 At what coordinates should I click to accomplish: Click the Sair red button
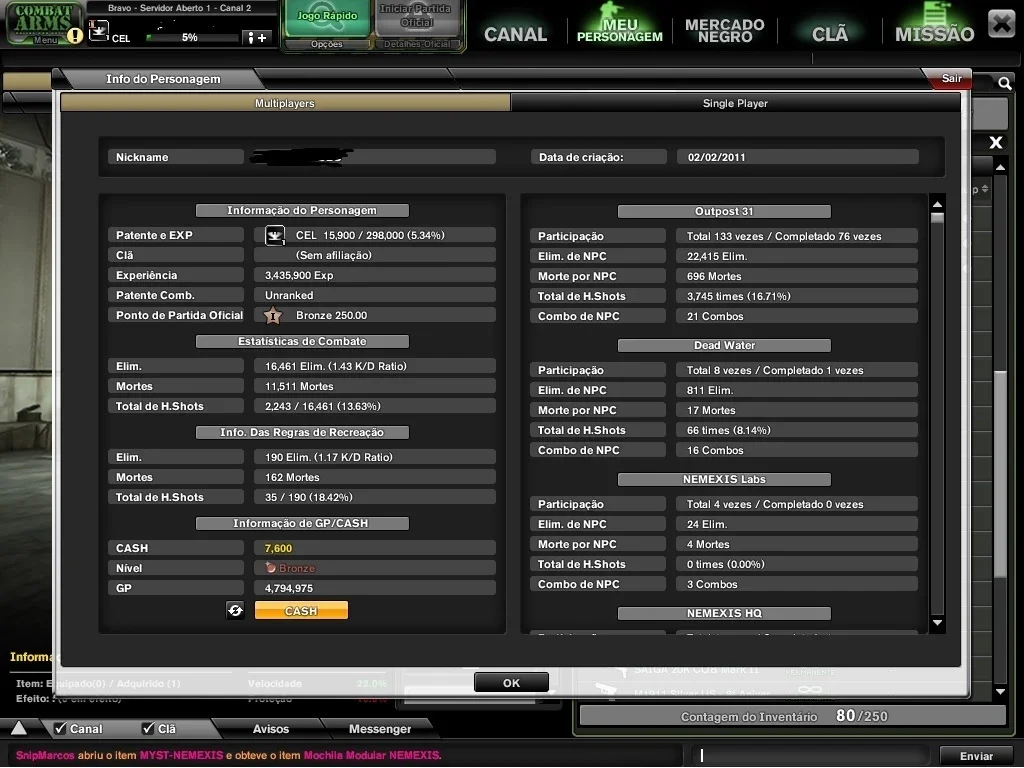point(951,78)
